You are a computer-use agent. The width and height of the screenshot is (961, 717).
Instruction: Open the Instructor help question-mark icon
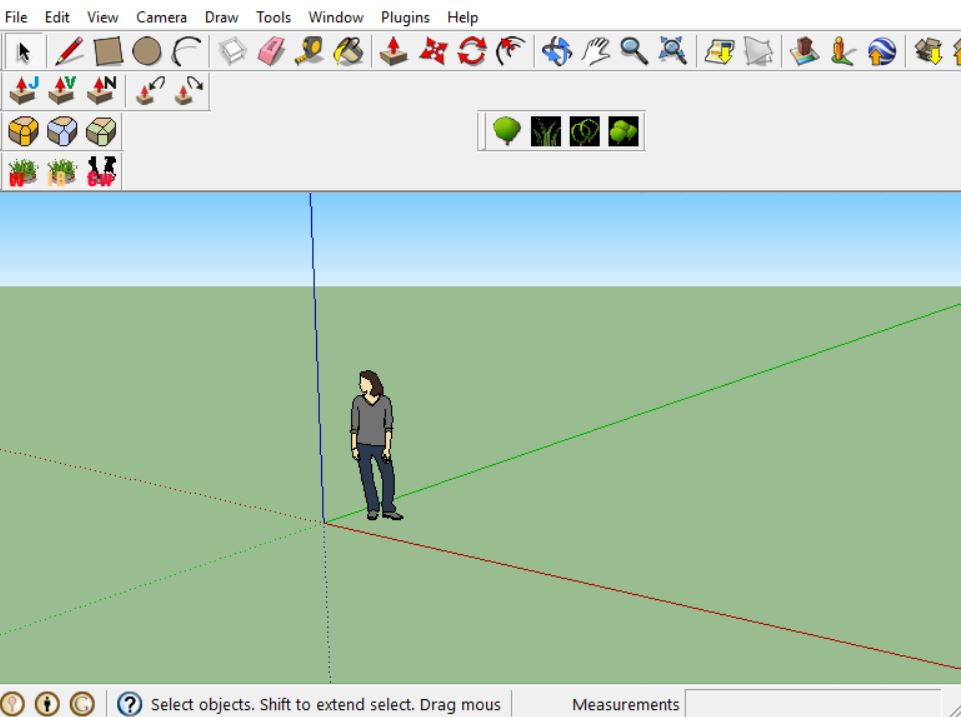point(129,704)
